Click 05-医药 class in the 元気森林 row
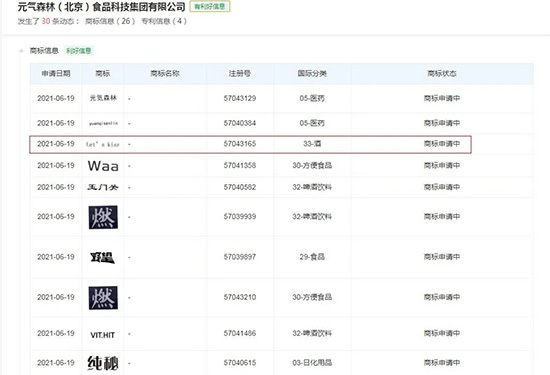Image resolution: width=550 pixels, height=375 pixels. point(312,98)
